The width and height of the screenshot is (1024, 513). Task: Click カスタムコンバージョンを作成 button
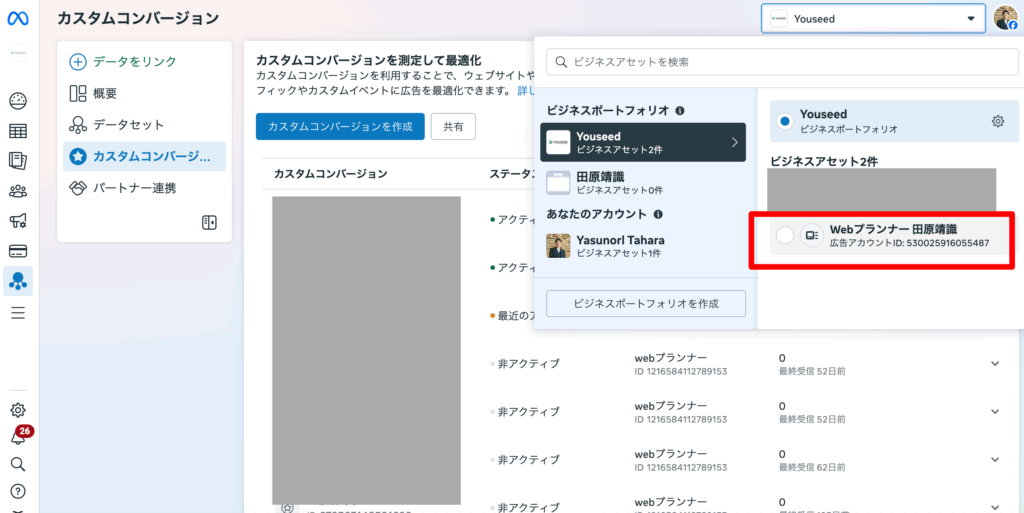coord(340,127)
